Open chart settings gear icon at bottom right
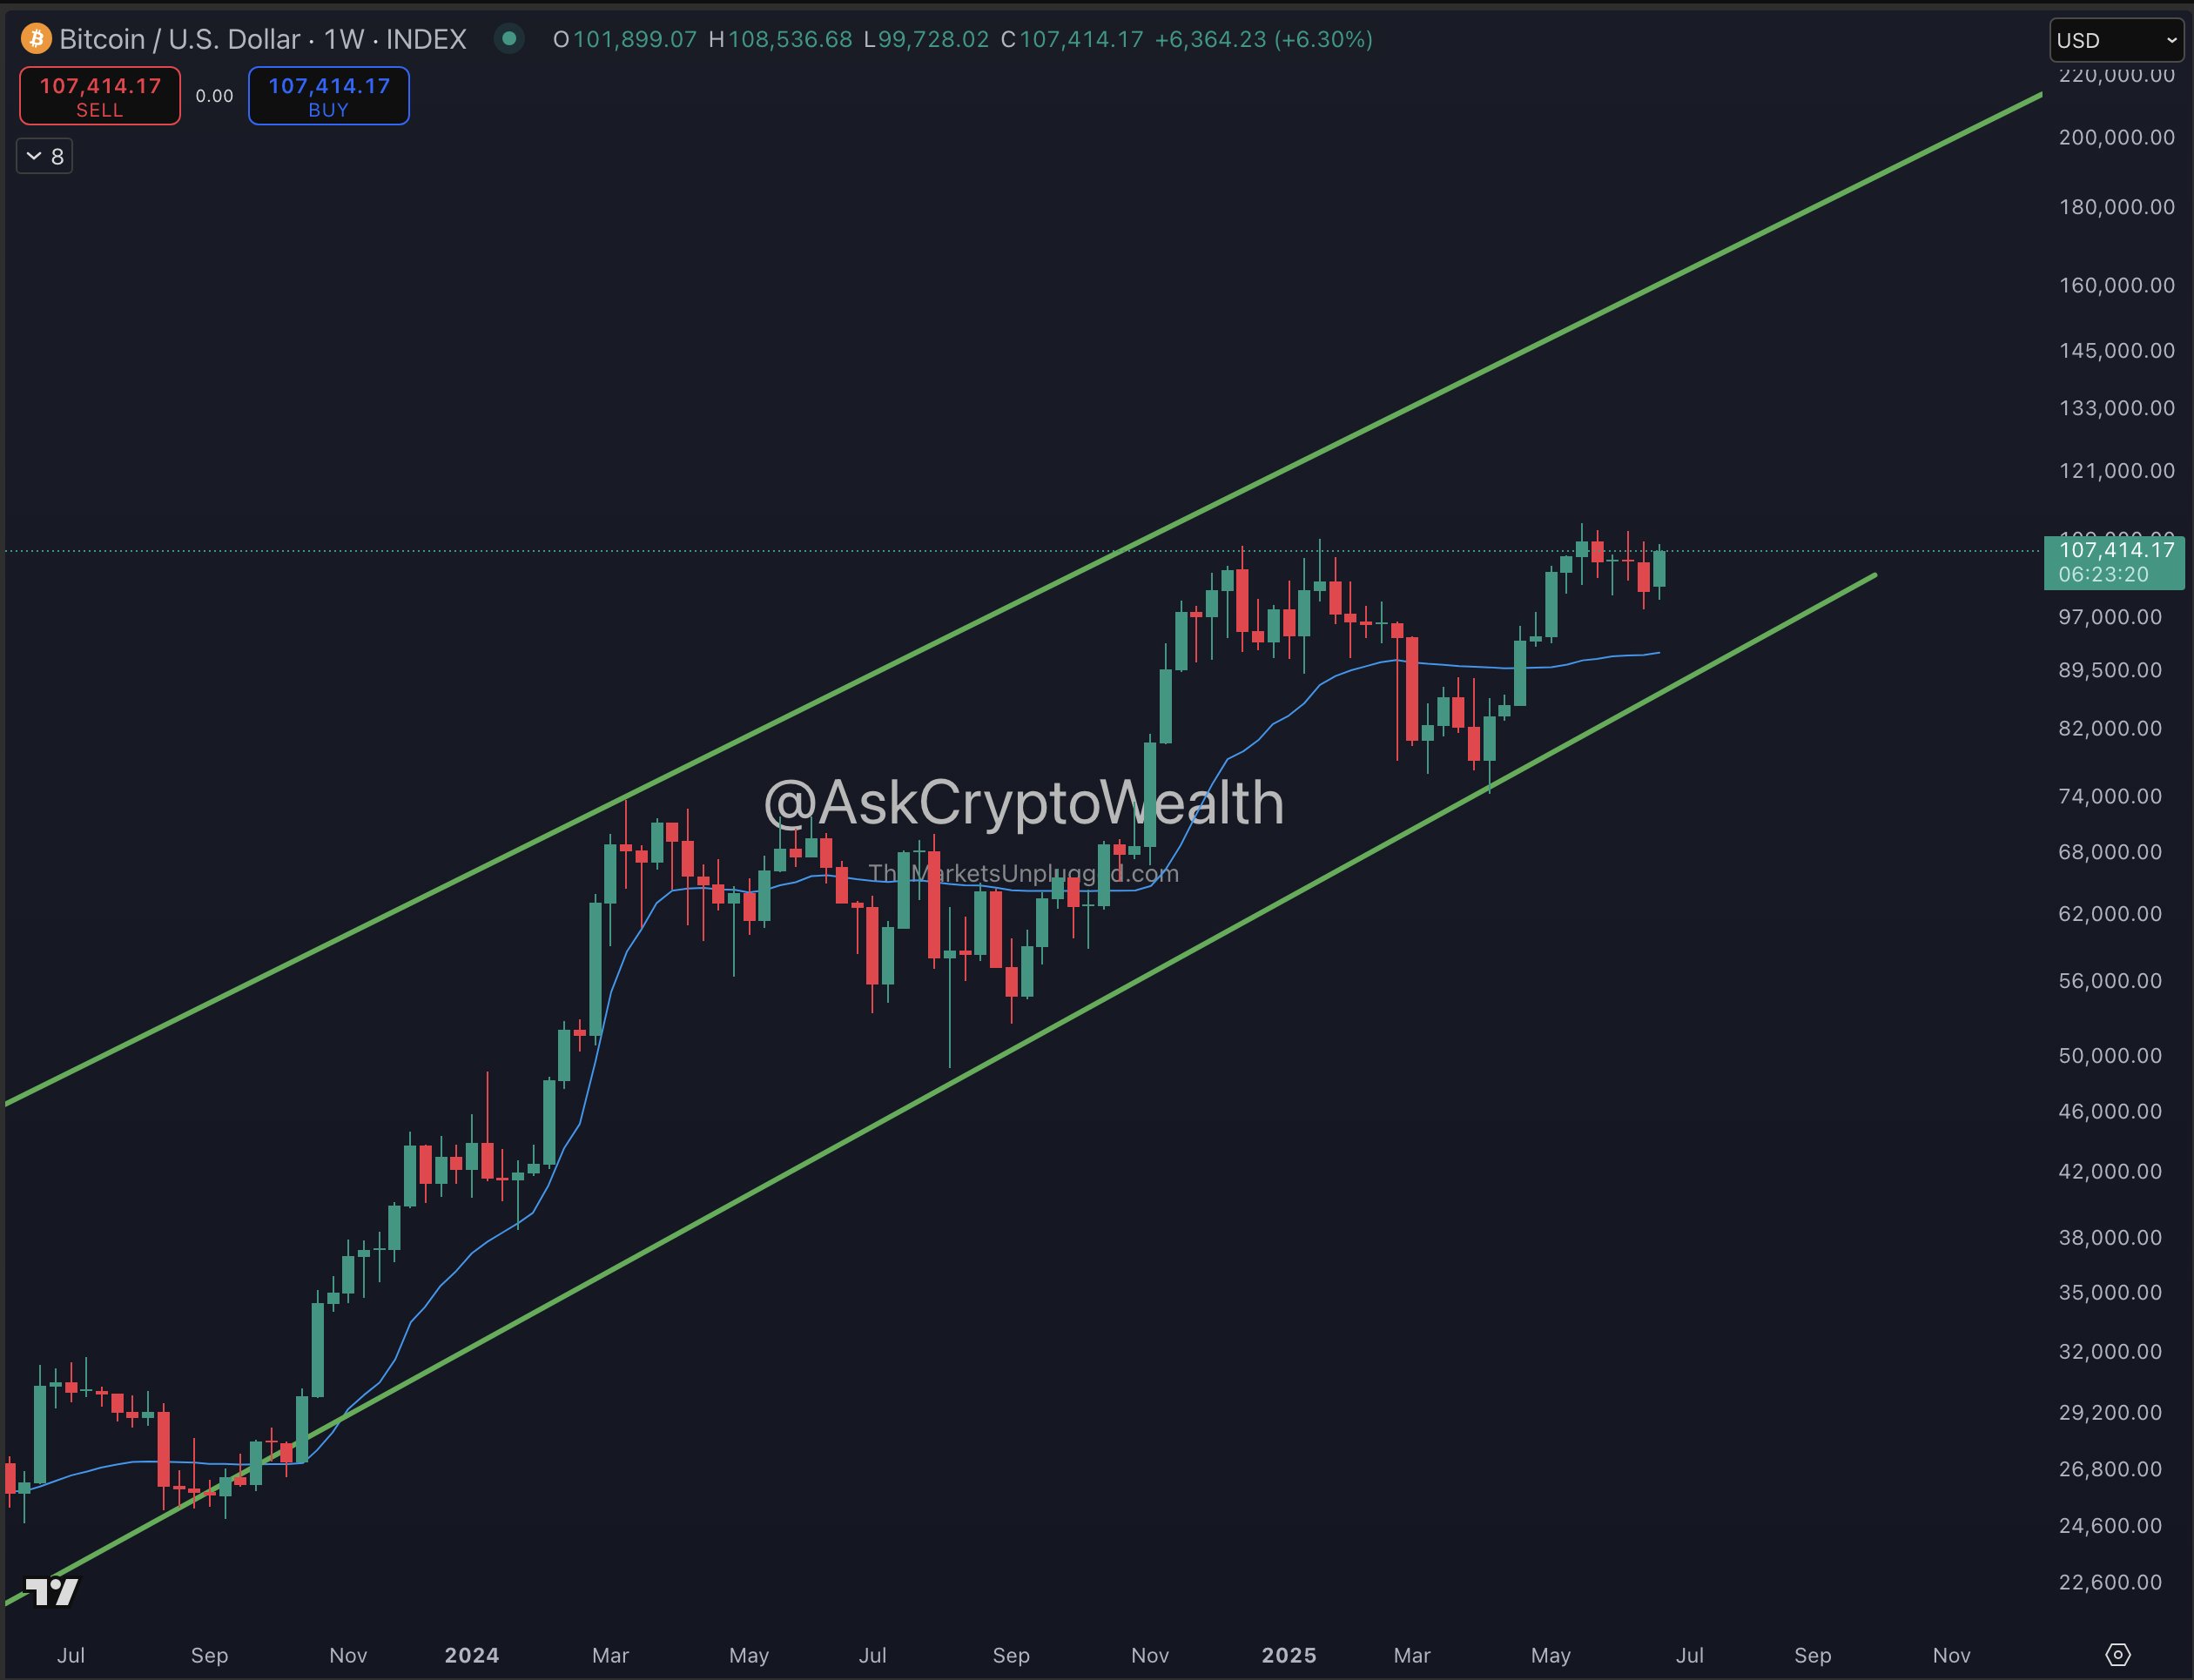Screen dimensions: 2194x1680 click(2118, 1654)
